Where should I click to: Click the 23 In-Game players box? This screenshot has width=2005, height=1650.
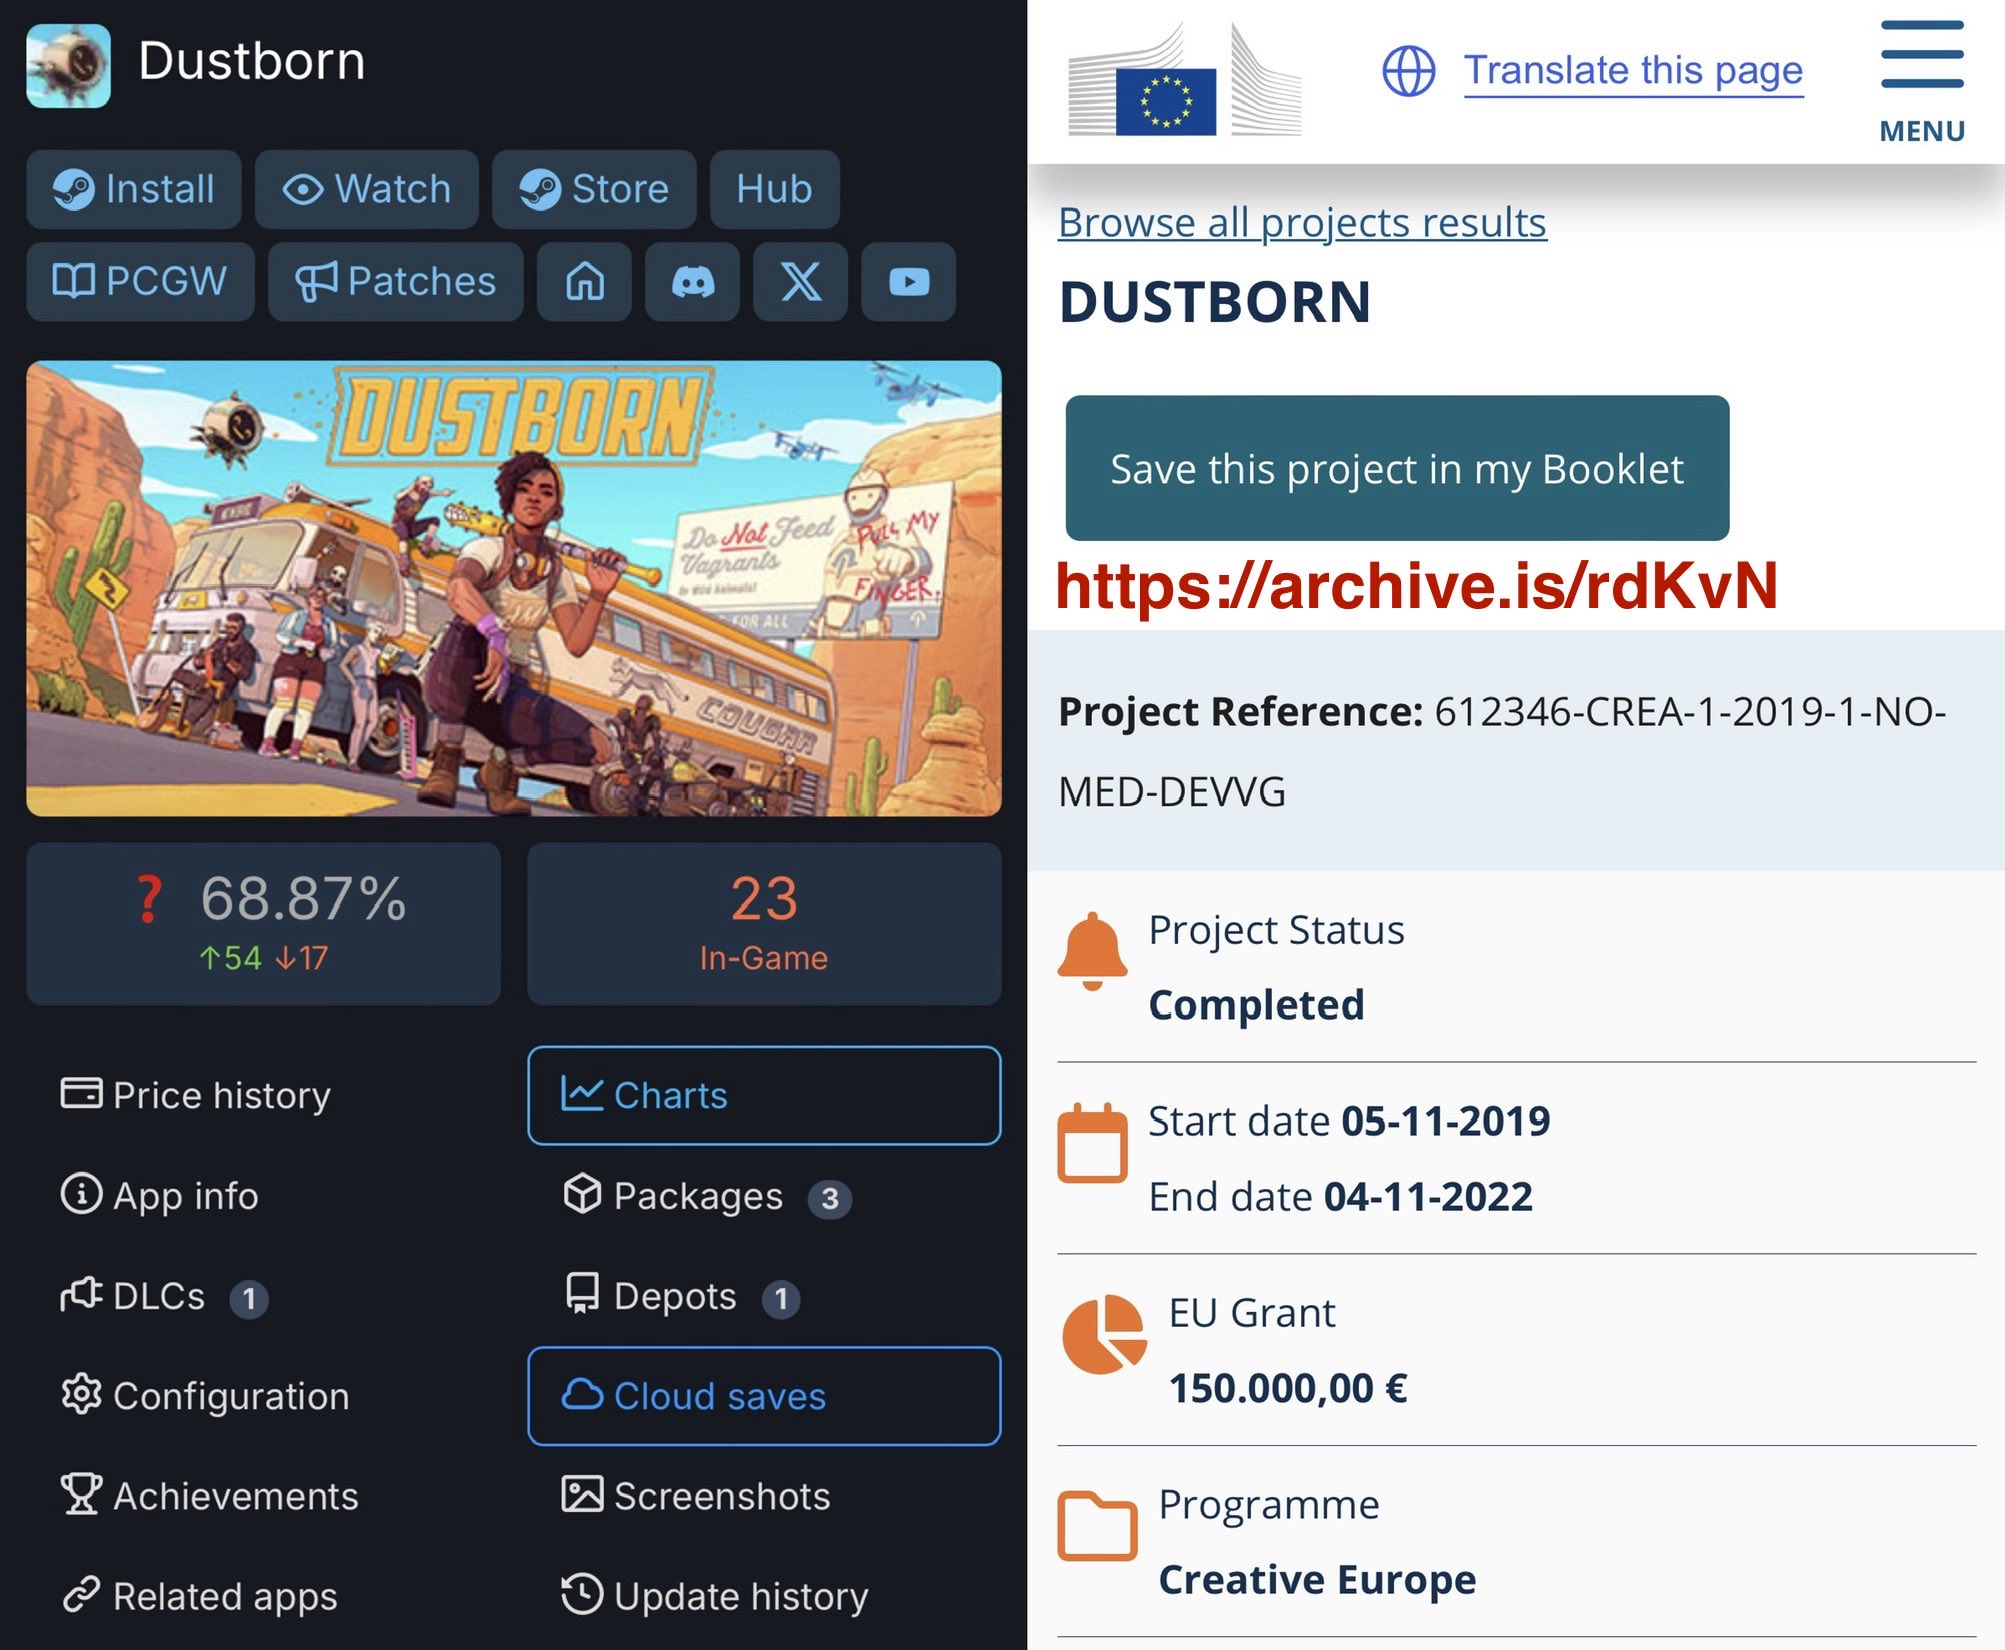click(x=764, y=923)
